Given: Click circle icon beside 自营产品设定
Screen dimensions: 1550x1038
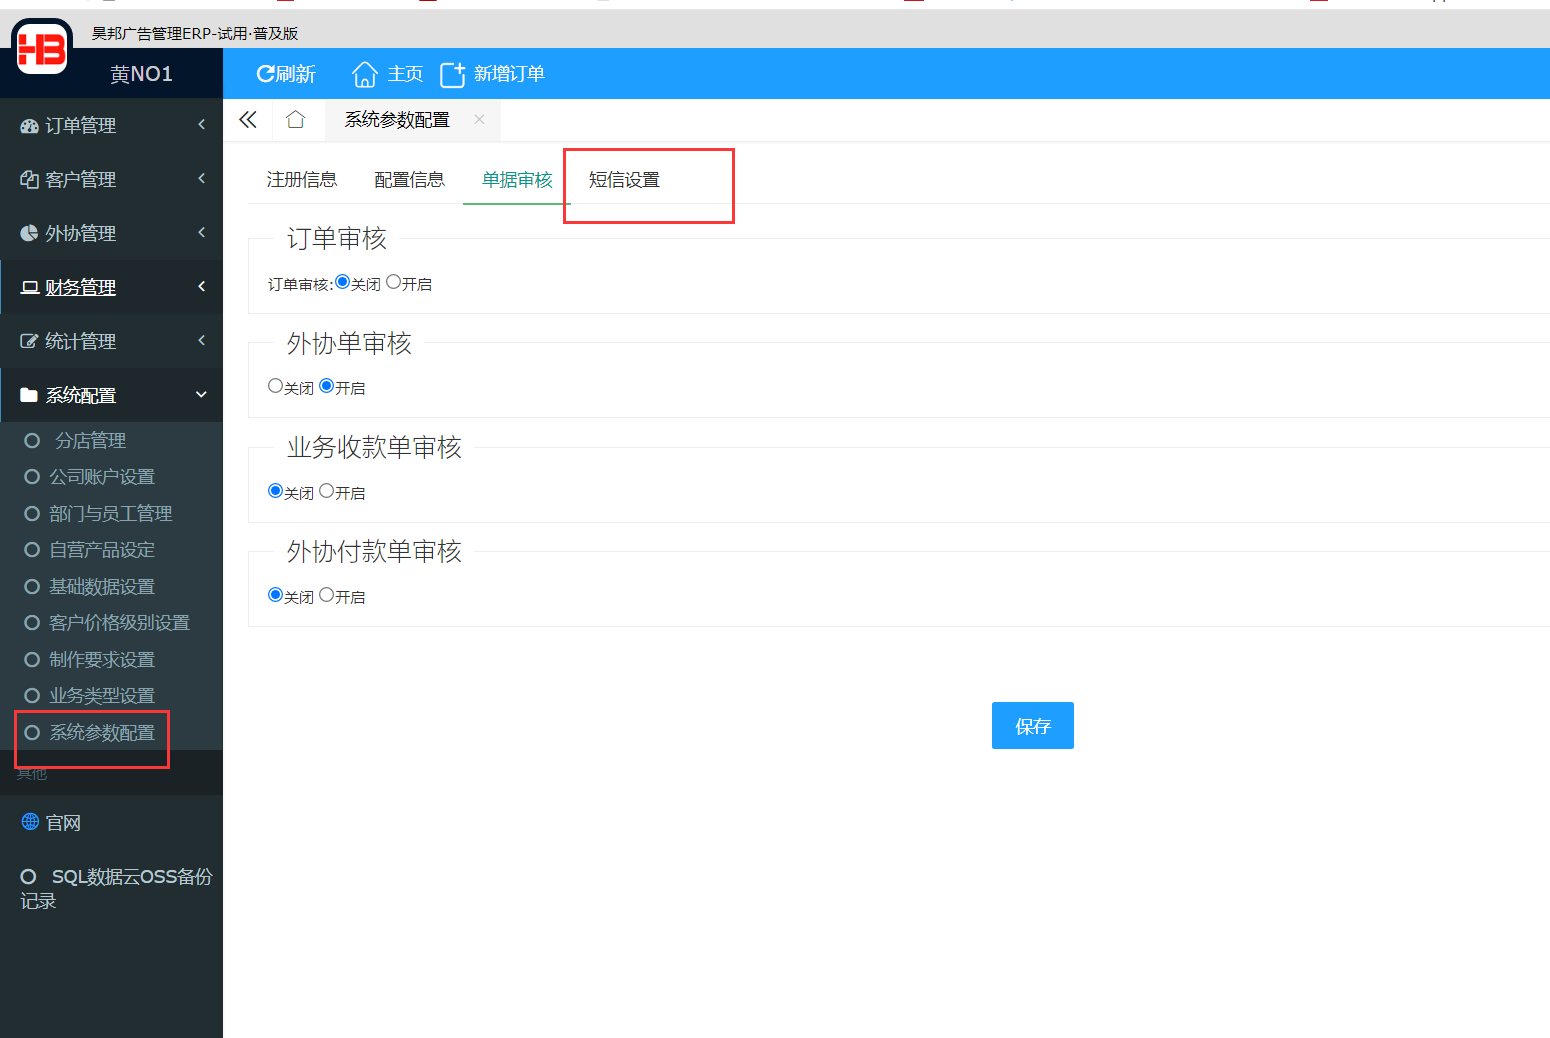Looking at the screenshot, I should click(32, 550).
